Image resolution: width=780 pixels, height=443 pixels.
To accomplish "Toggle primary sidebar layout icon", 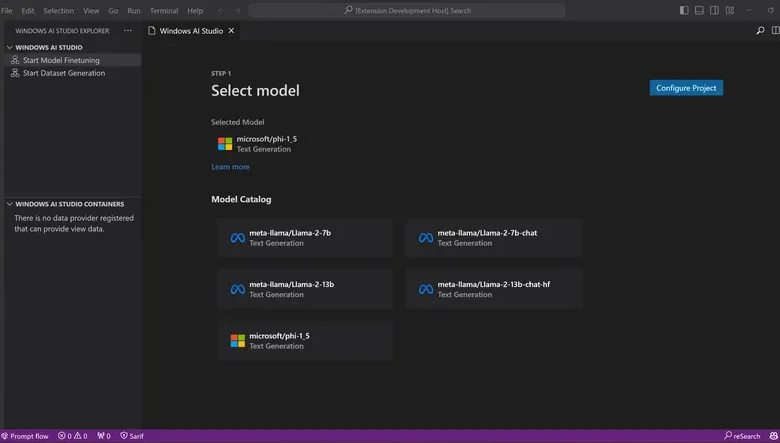I will (684, 10).
